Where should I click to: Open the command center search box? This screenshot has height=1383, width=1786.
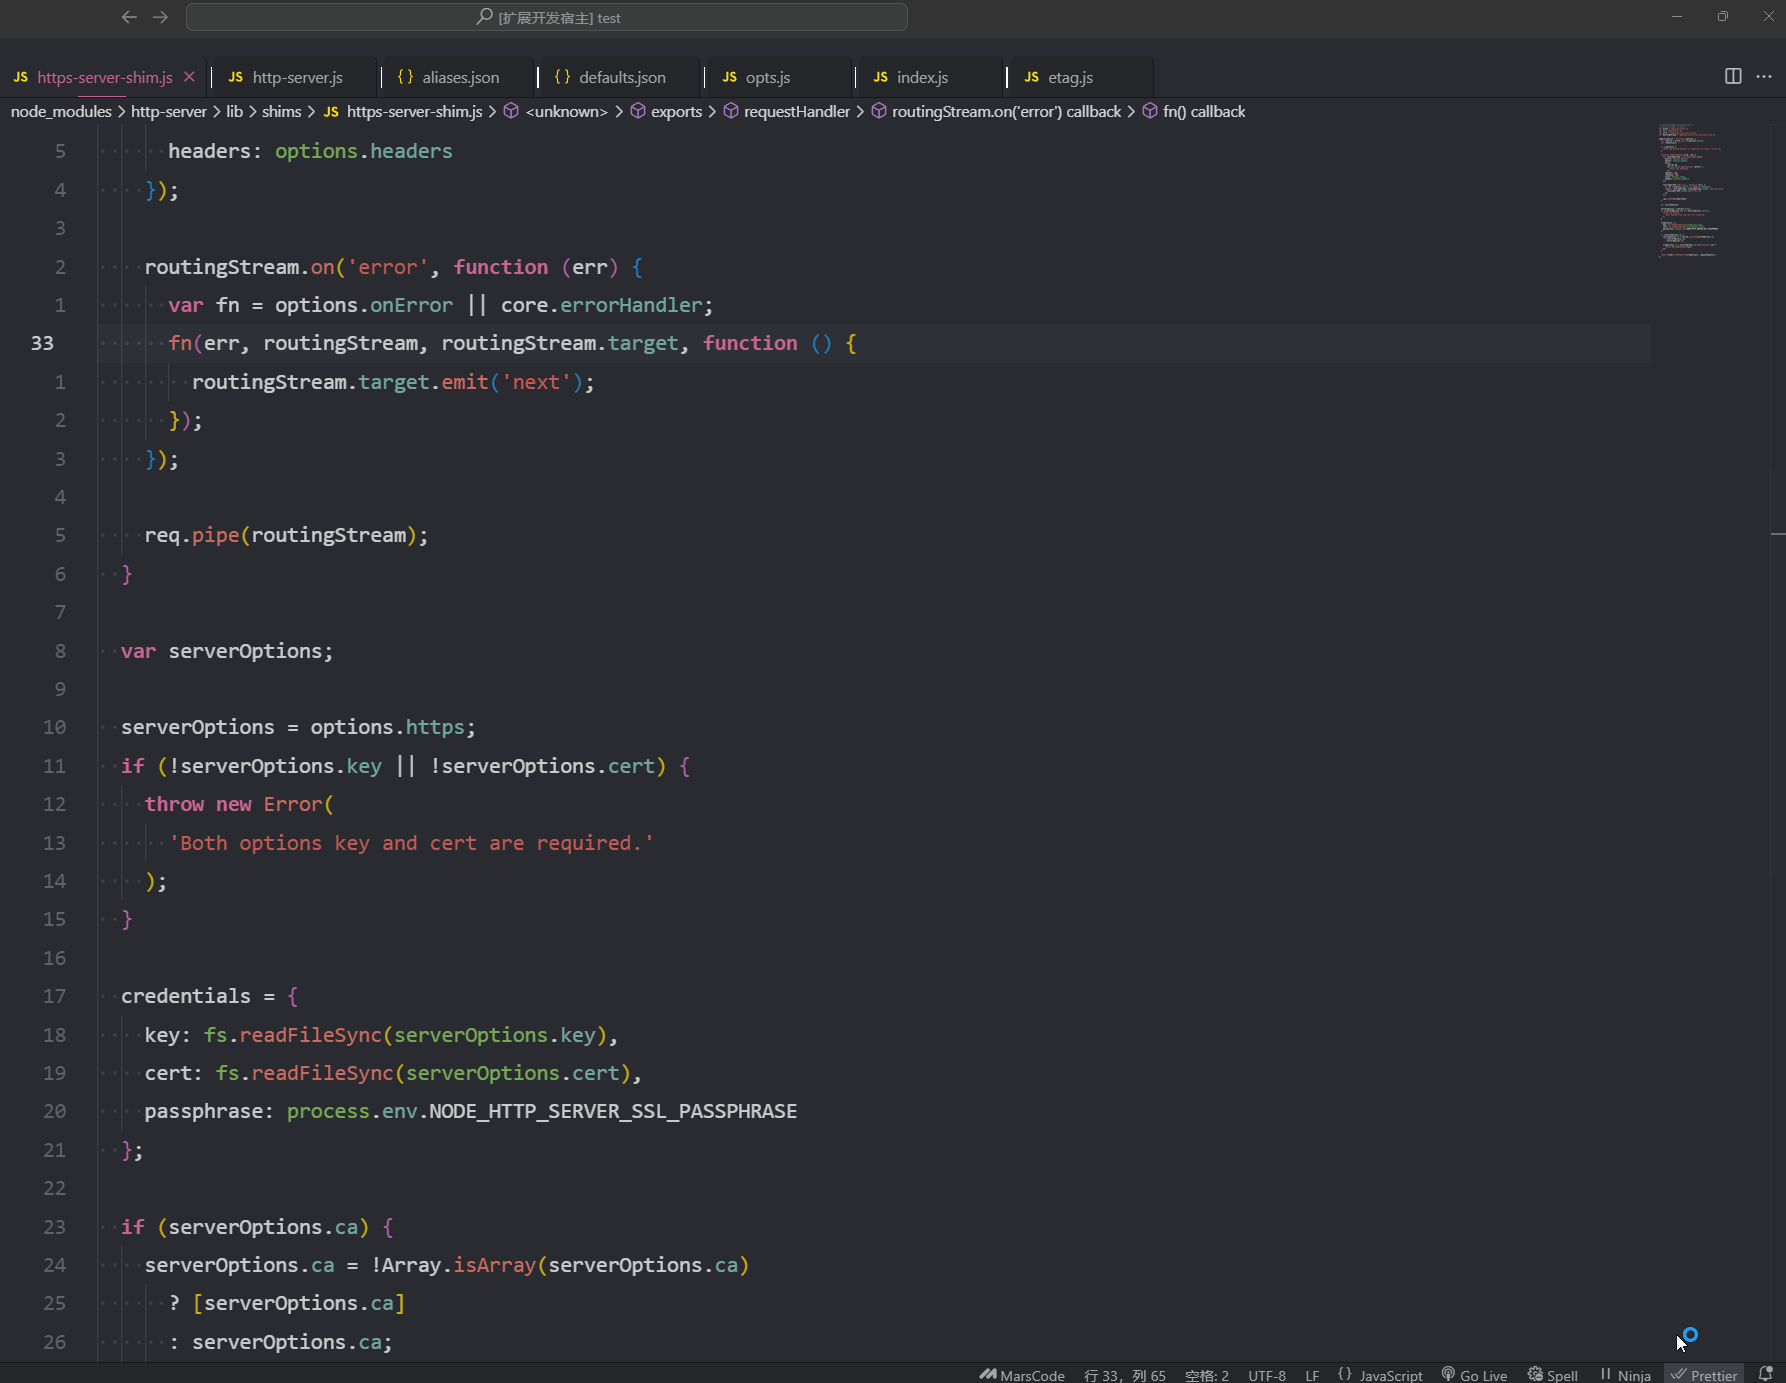point(547,17)
